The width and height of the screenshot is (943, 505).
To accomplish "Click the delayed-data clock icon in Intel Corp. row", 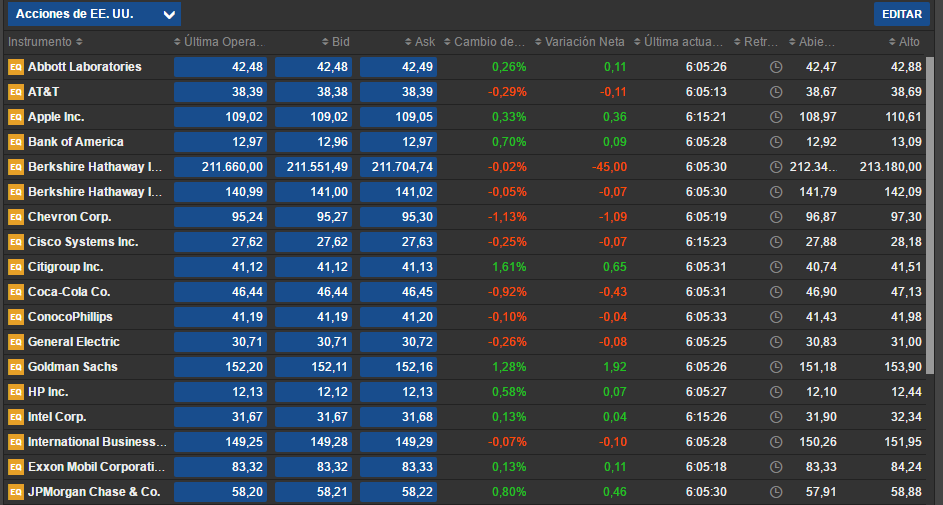I will 776,417.
